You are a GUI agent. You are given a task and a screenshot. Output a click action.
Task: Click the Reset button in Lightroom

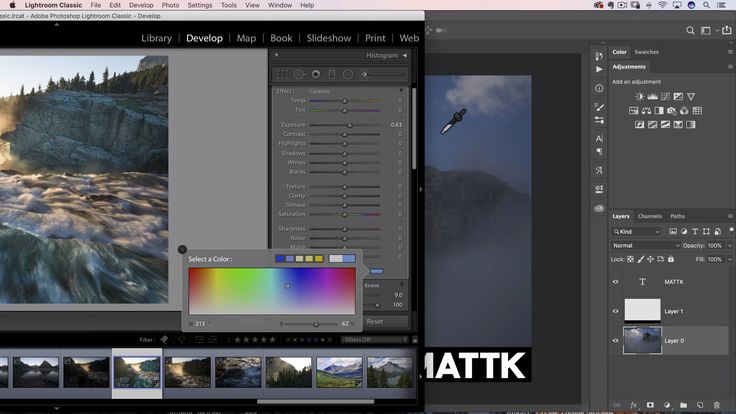375,322
